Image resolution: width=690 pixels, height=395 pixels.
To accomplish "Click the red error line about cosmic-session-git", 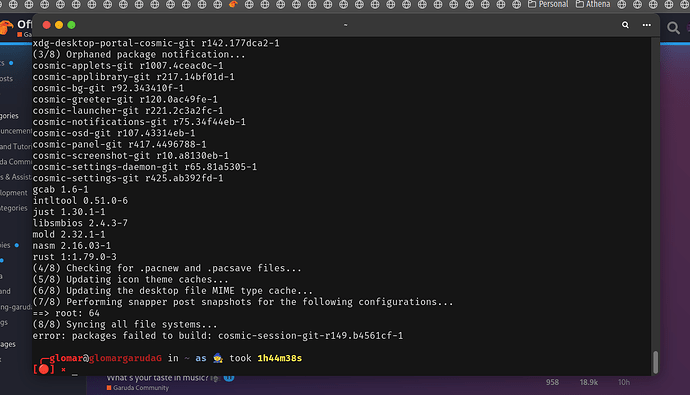I will [x=217, y=336].
